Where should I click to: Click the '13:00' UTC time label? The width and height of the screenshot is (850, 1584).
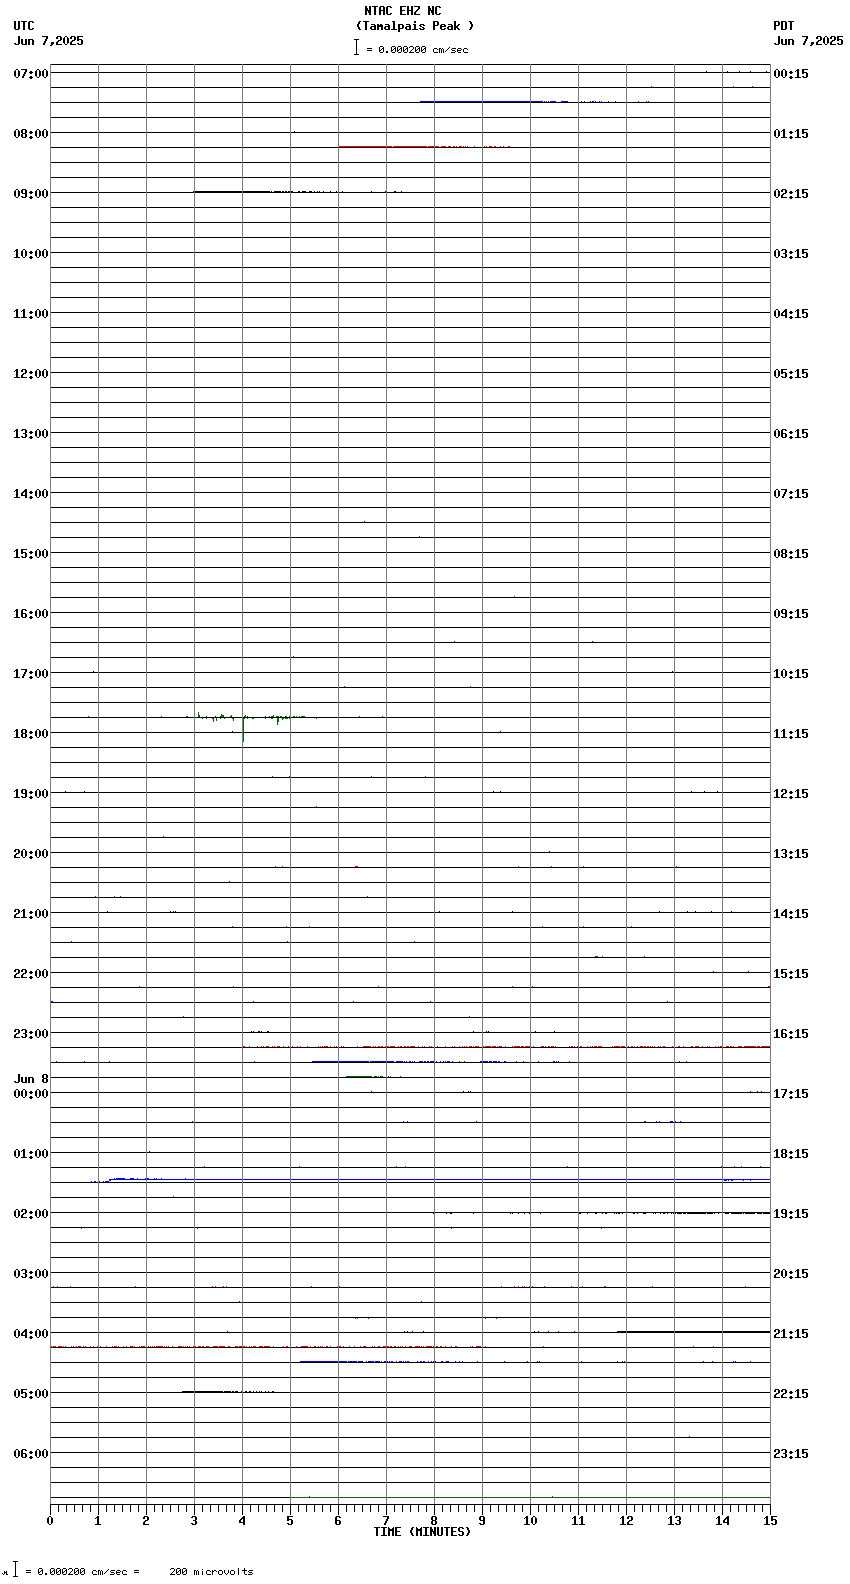click(31, 434)
